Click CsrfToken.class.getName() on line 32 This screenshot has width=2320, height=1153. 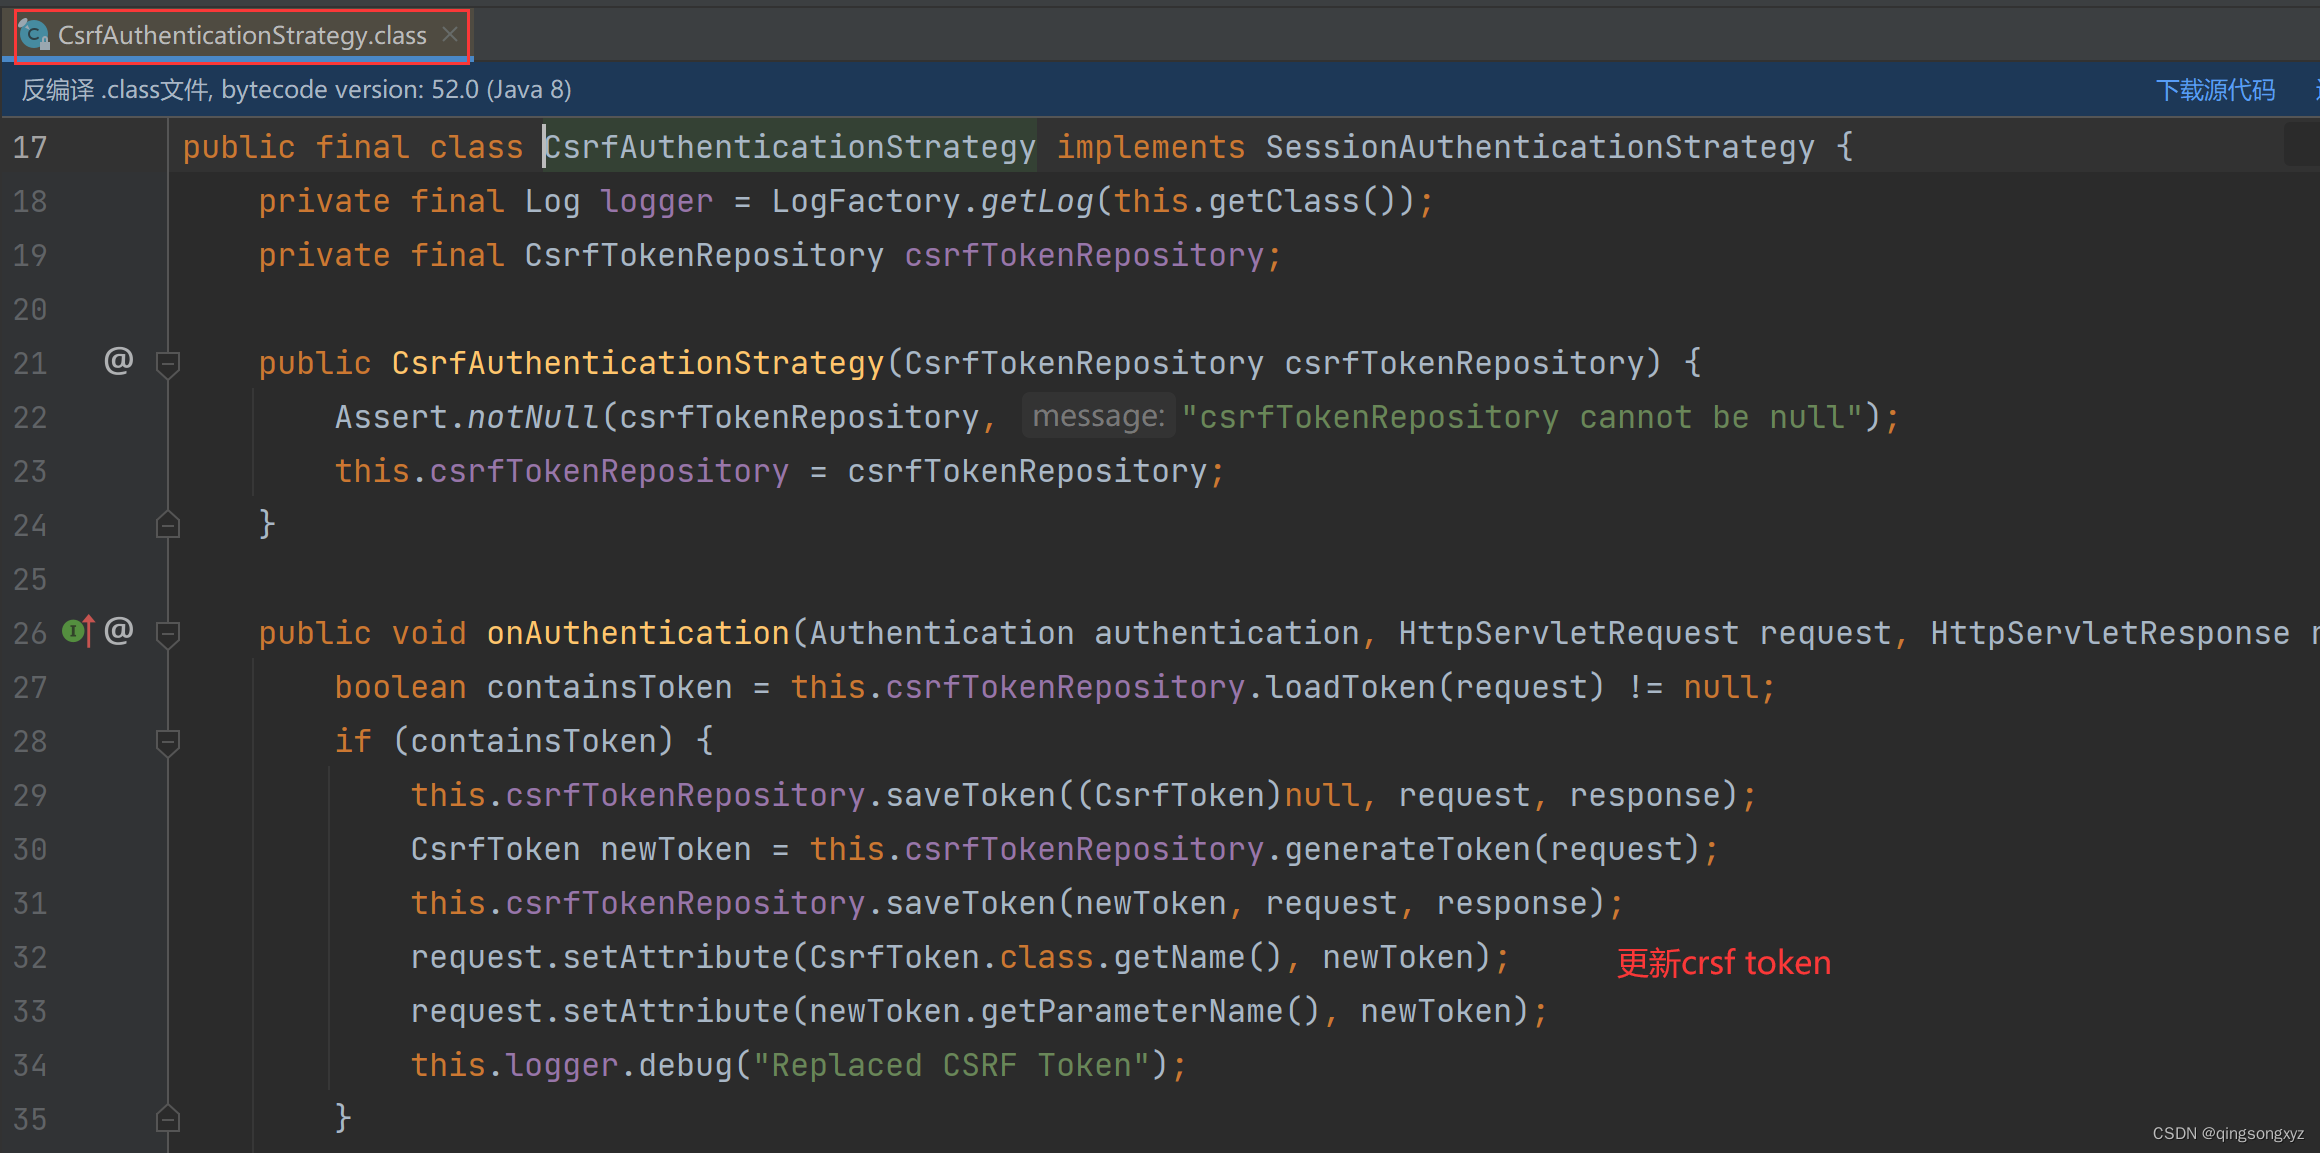click(x=1045, y=958)
